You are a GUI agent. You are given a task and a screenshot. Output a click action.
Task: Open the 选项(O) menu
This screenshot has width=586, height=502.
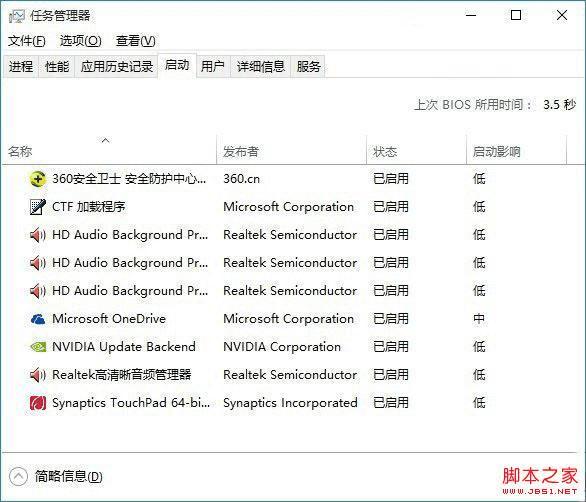click(x=80, y=41)
